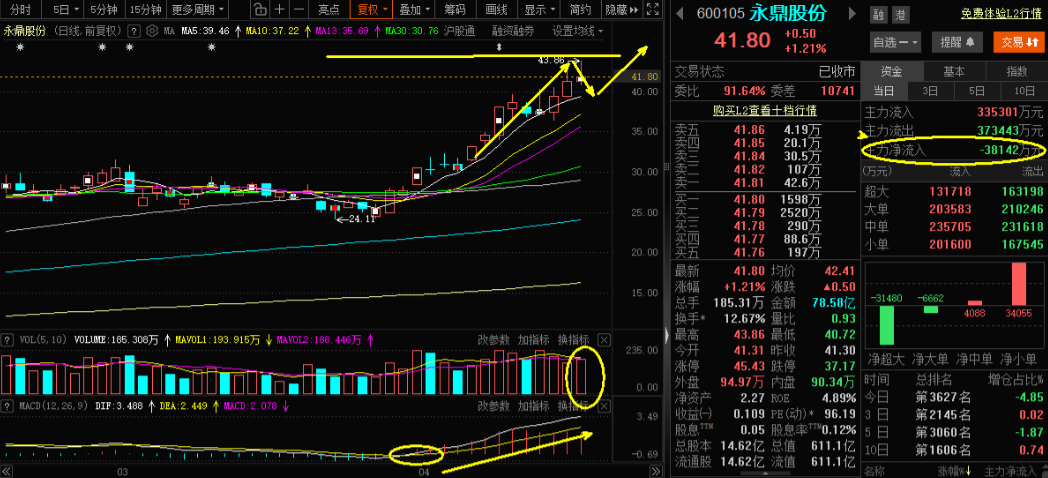Select 10日 fund flow period
Viewport: 1048px width, 478px height.
[x=1023, y=91]
